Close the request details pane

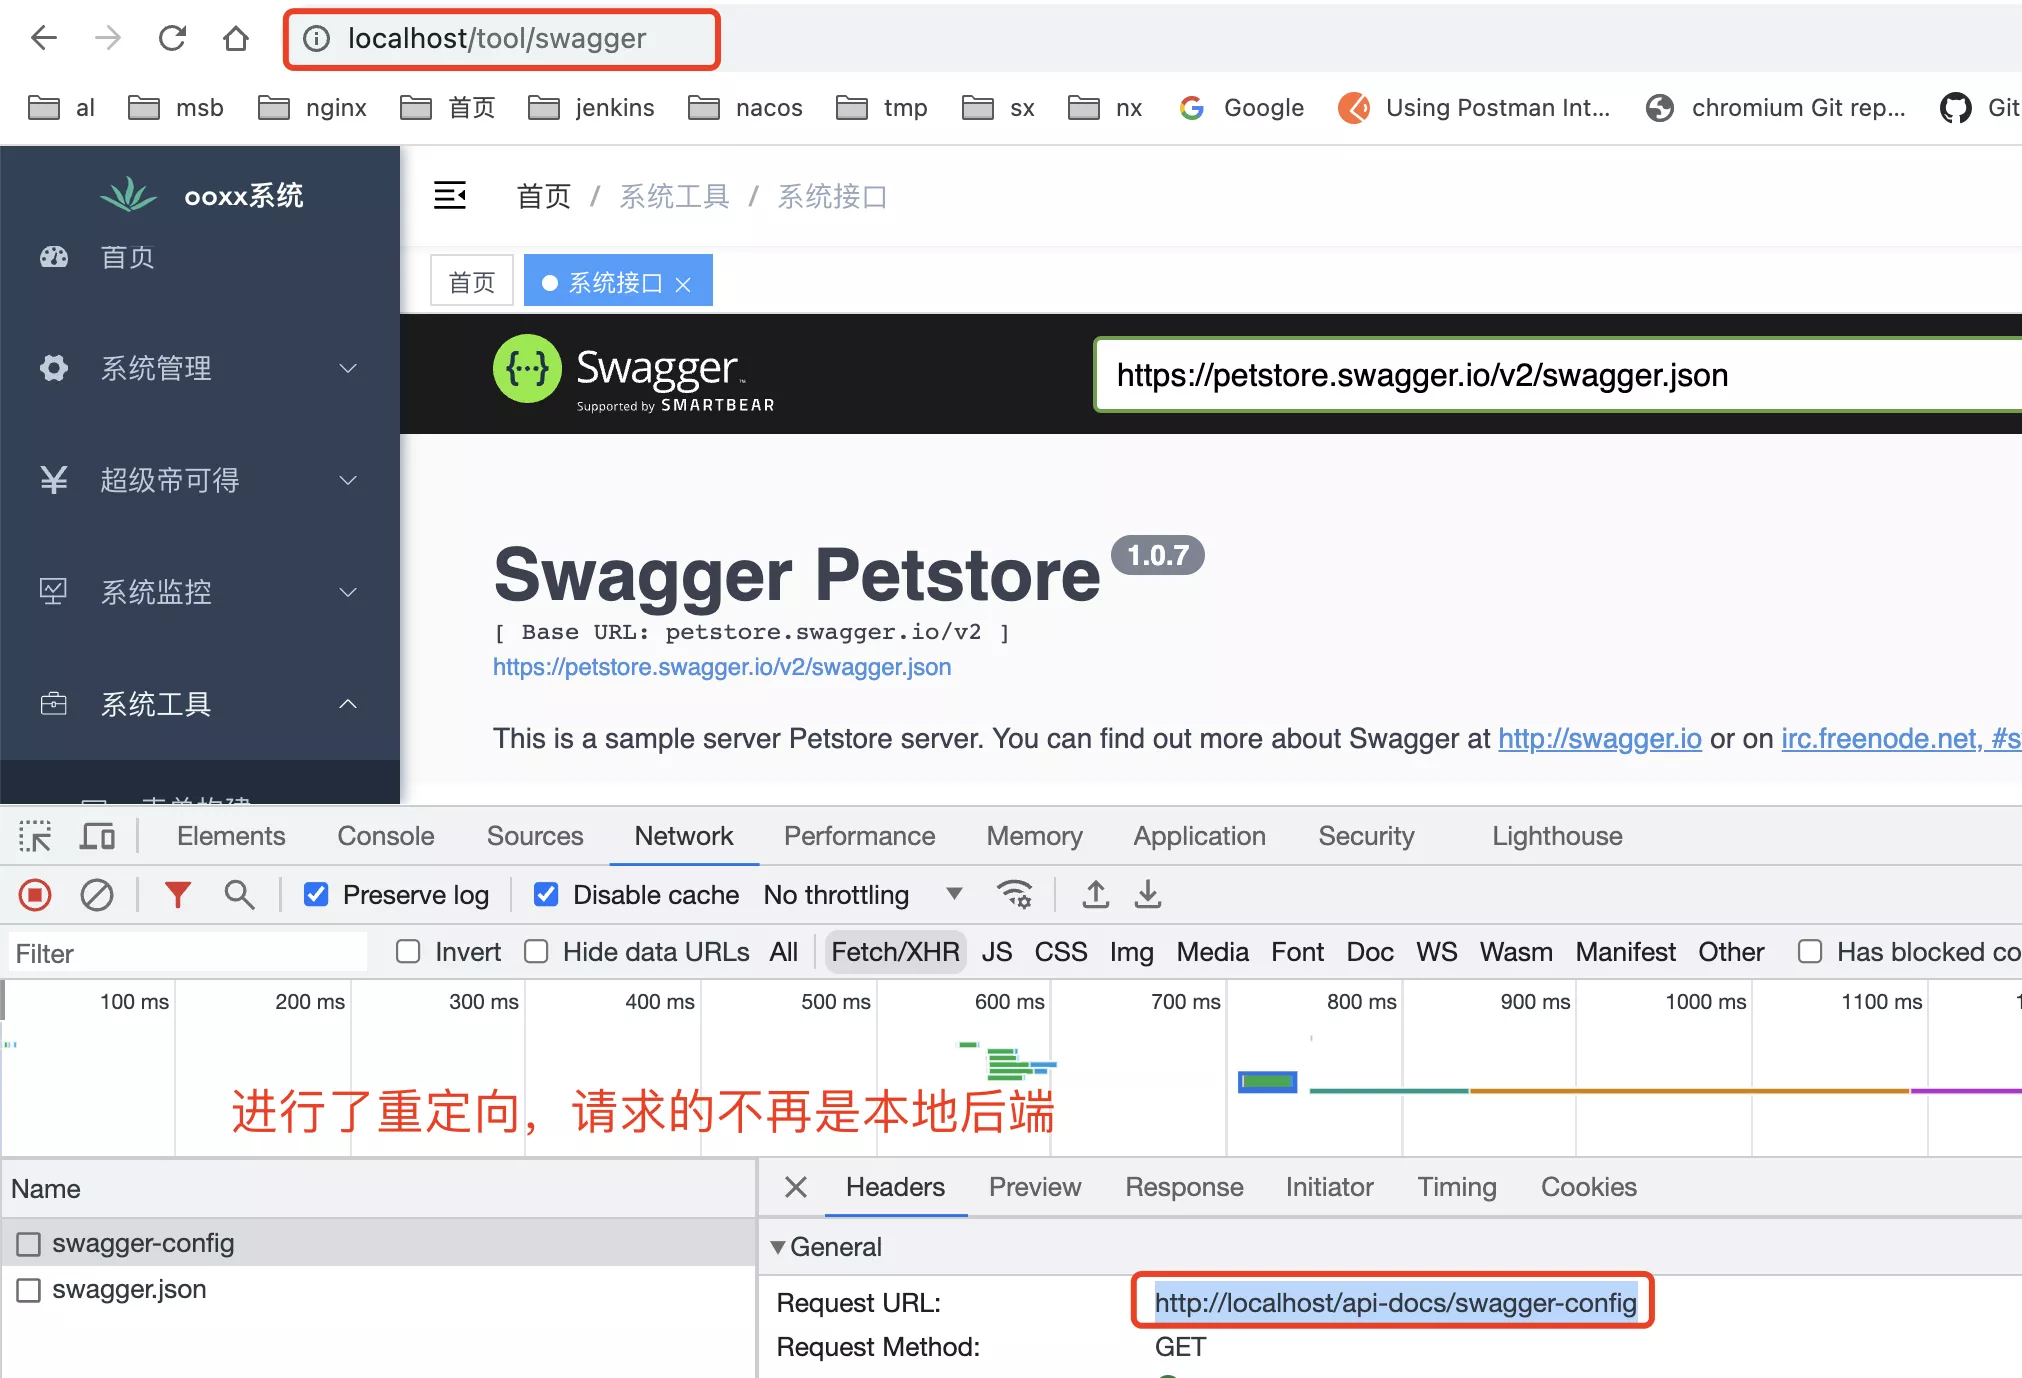[x=796, y=1187]
